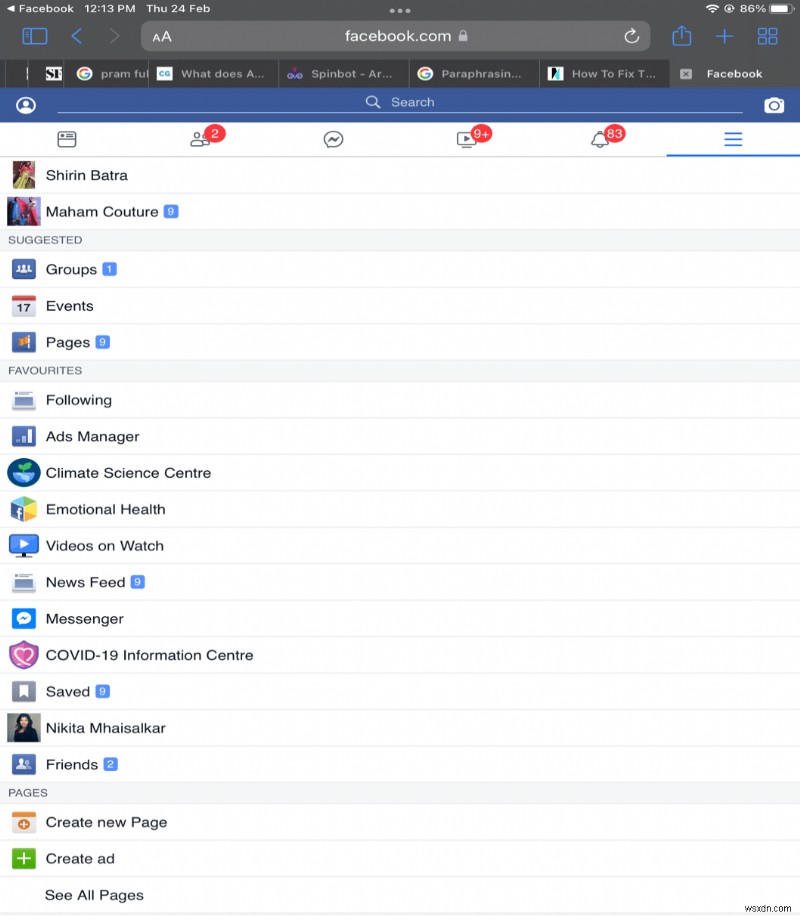Open Ads Manager from favourites
The image size is (800, 916).
(x=94, y=436)
